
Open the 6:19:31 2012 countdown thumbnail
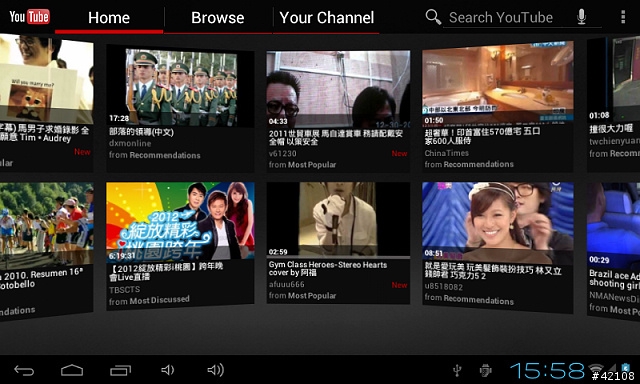(180, 221)
